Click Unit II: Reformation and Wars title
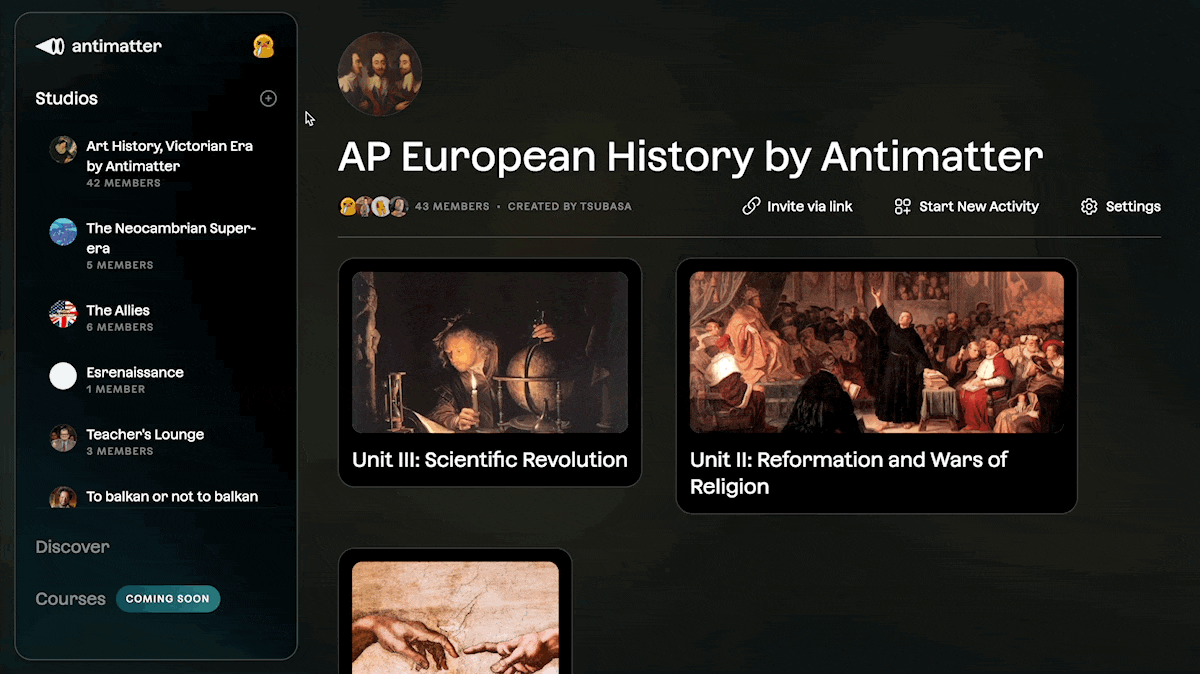Image resolution: width=1200 pixels, height=674 pixels. coord(849,473)
